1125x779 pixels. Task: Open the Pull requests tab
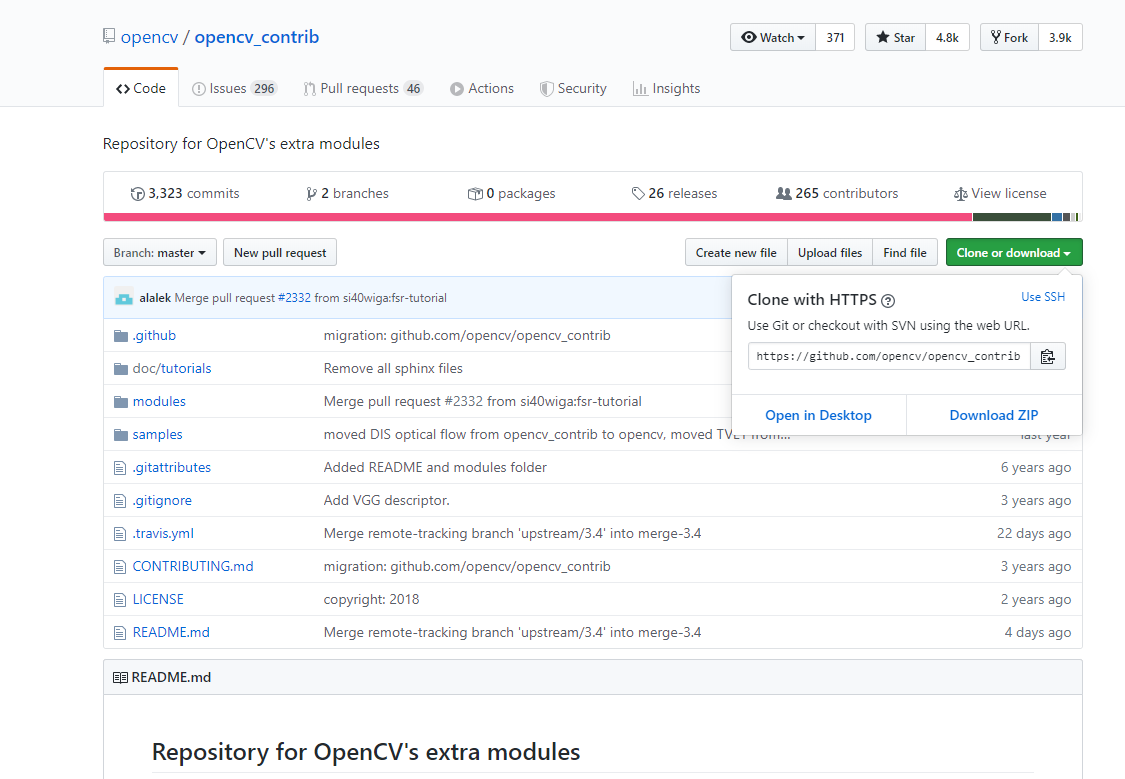pos(363,88)
